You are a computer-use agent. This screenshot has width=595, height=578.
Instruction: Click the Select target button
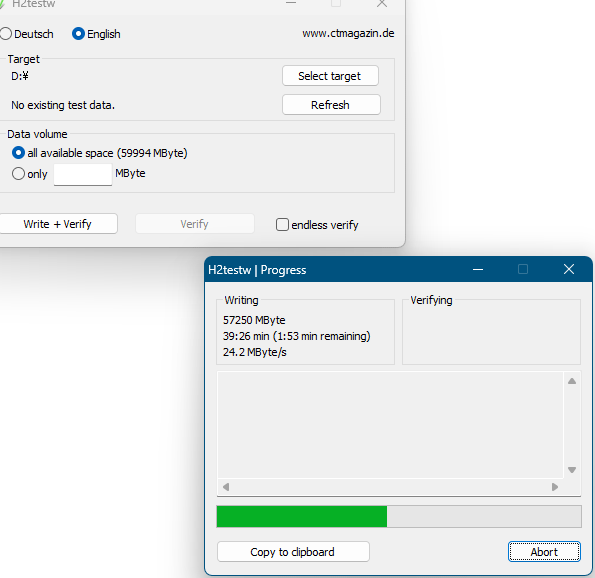click(330, 76)
